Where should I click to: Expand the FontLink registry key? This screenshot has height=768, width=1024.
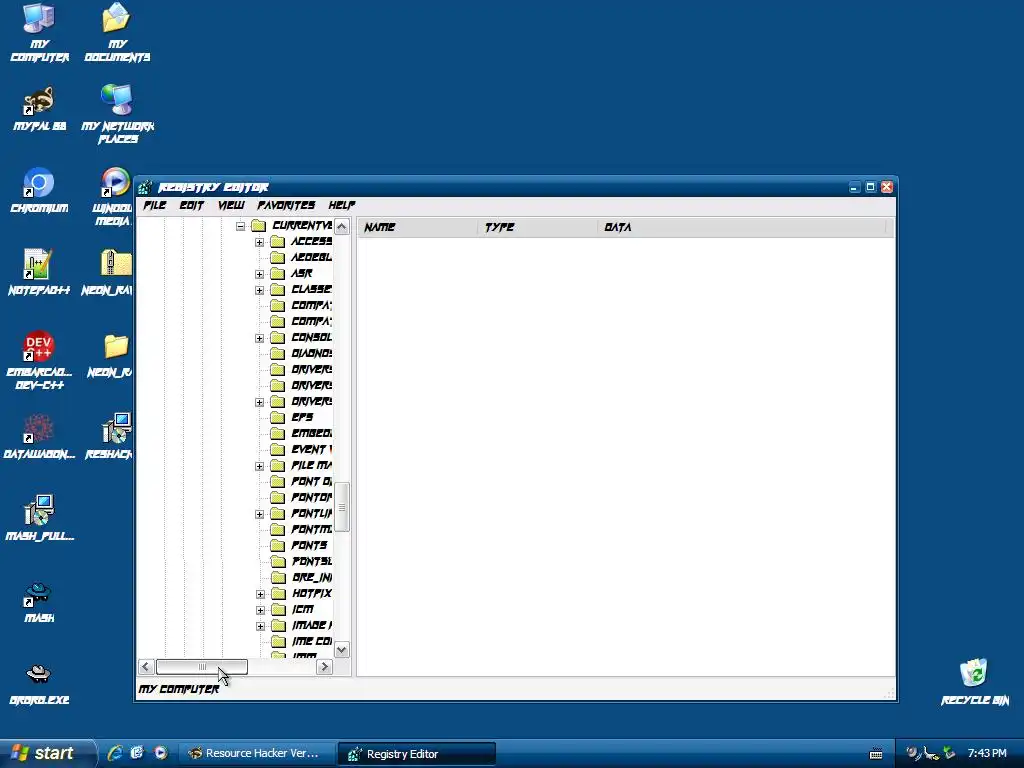259,515
